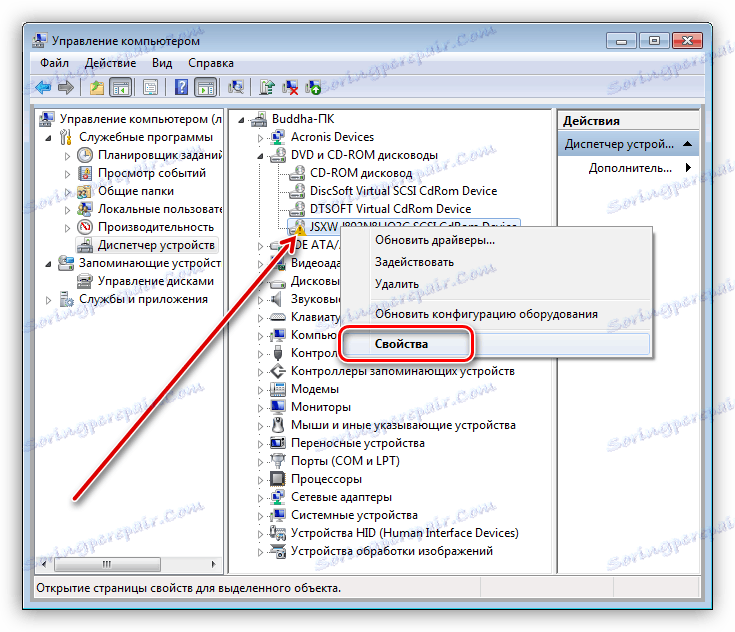Expand the Сетевые адаптеры category

[260, 498]
